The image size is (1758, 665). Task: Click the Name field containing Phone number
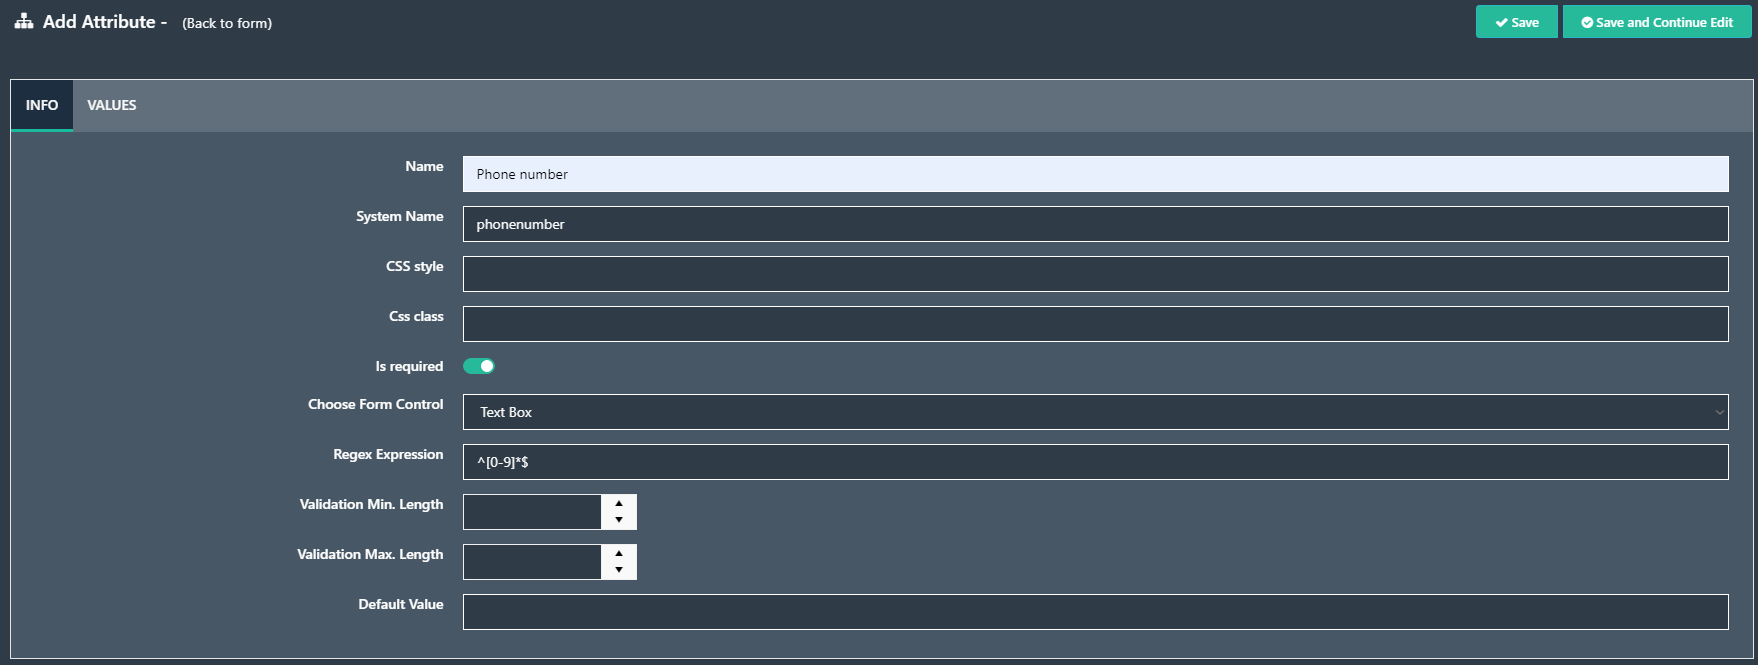click(1095, 174)
